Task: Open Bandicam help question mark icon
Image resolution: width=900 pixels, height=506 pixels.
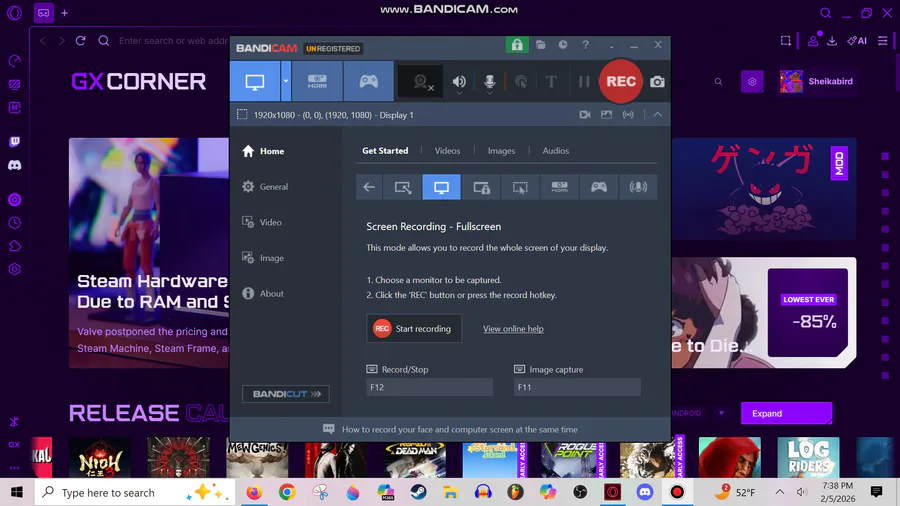Action: pyautogui.click(x=585, y=45)
